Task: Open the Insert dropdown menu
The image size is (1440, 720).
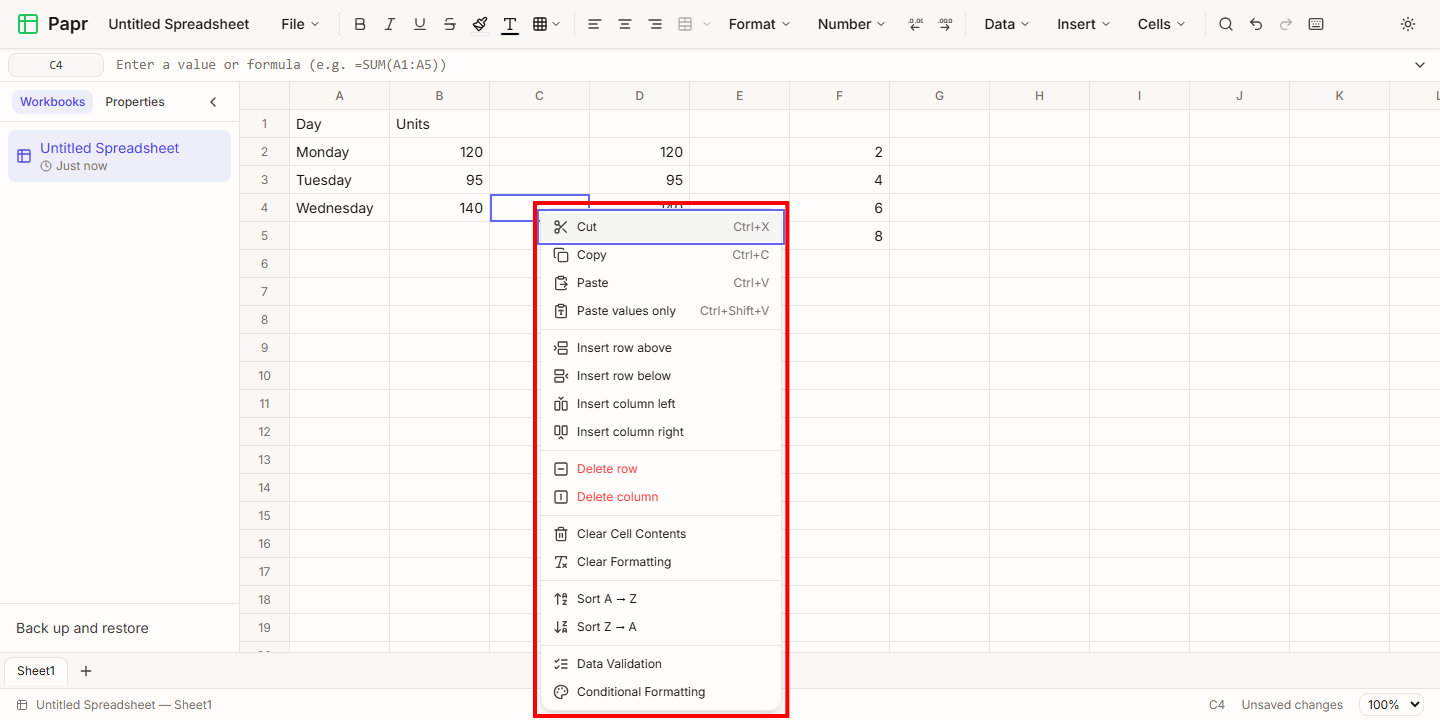Action: click(x=1083, y=24)
